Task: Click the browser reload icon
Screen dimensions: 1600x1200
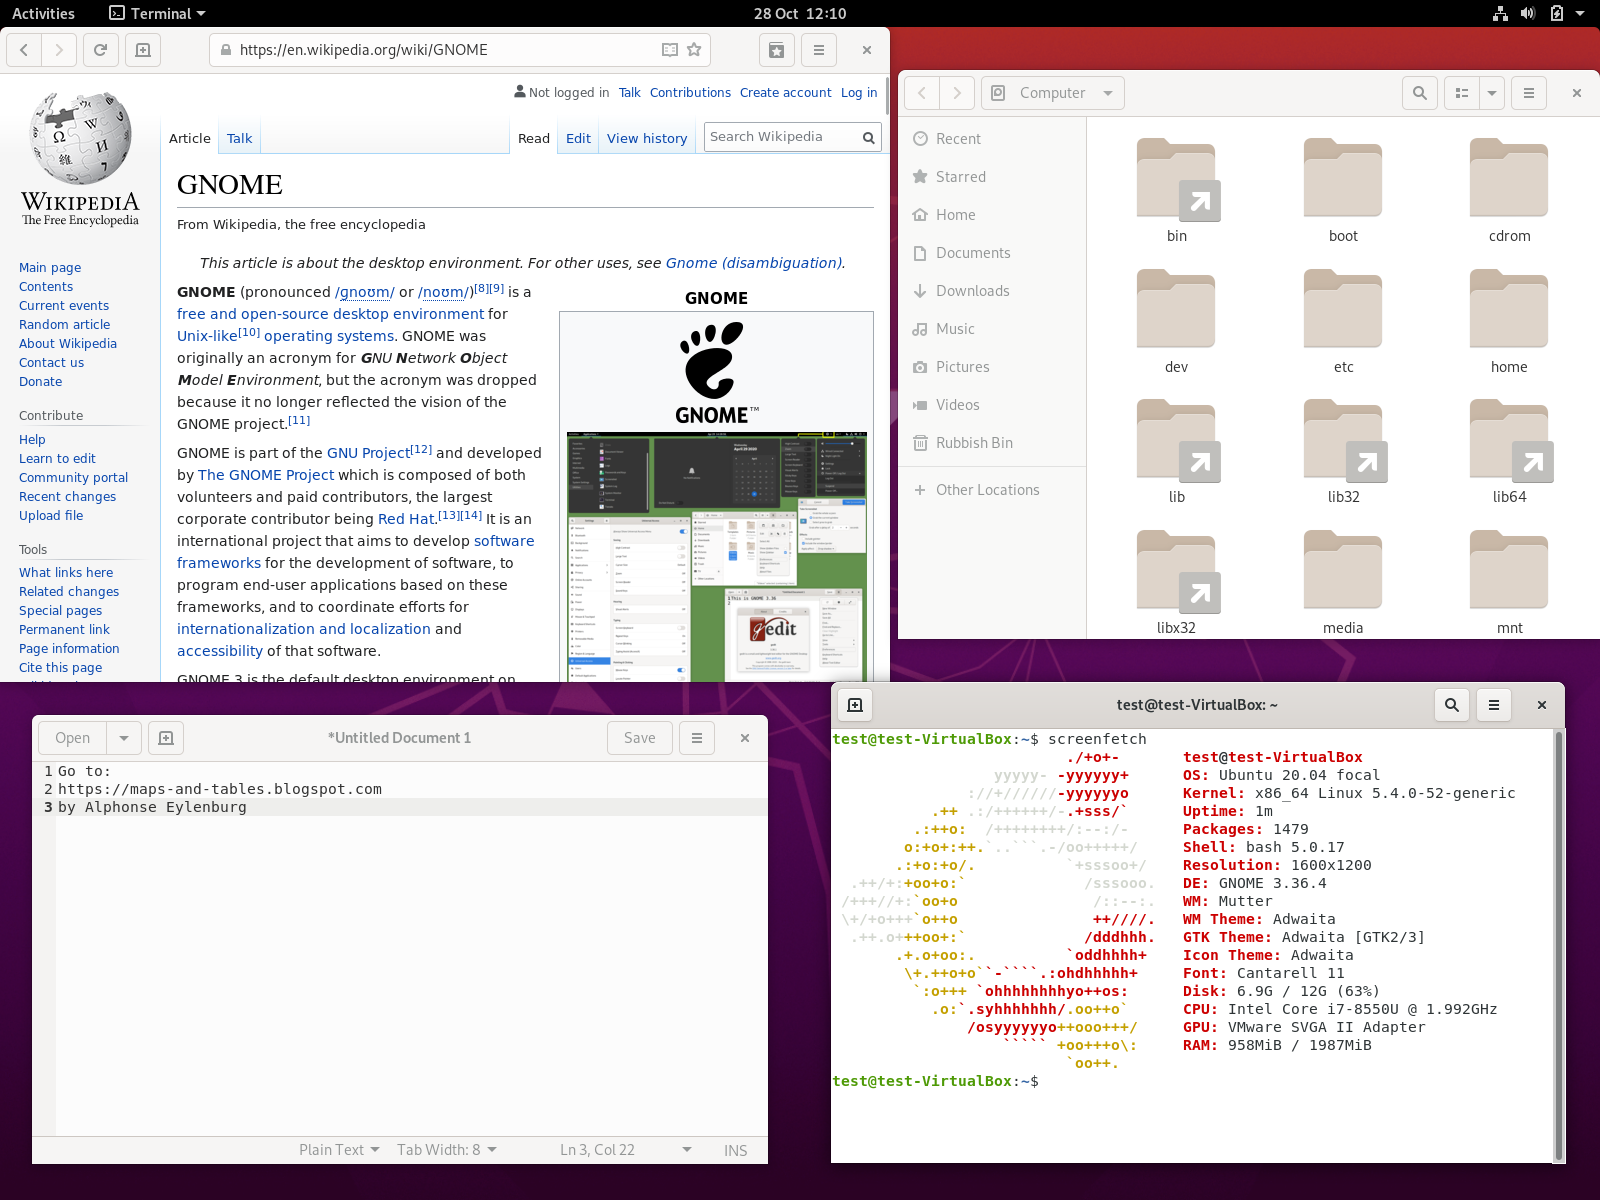Action: [100, 50]
